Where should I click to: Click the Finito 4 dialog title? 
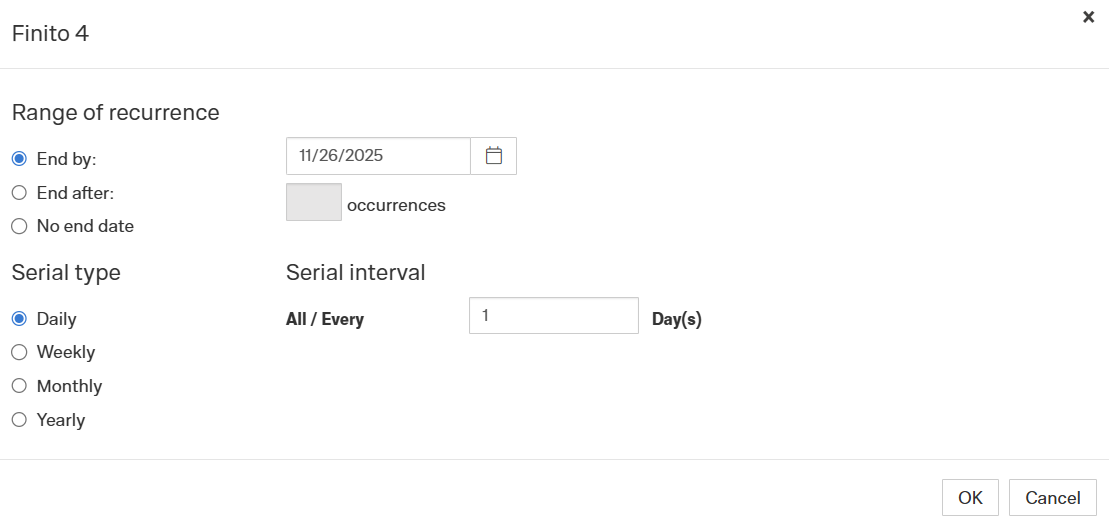click(x=50, y=34)
